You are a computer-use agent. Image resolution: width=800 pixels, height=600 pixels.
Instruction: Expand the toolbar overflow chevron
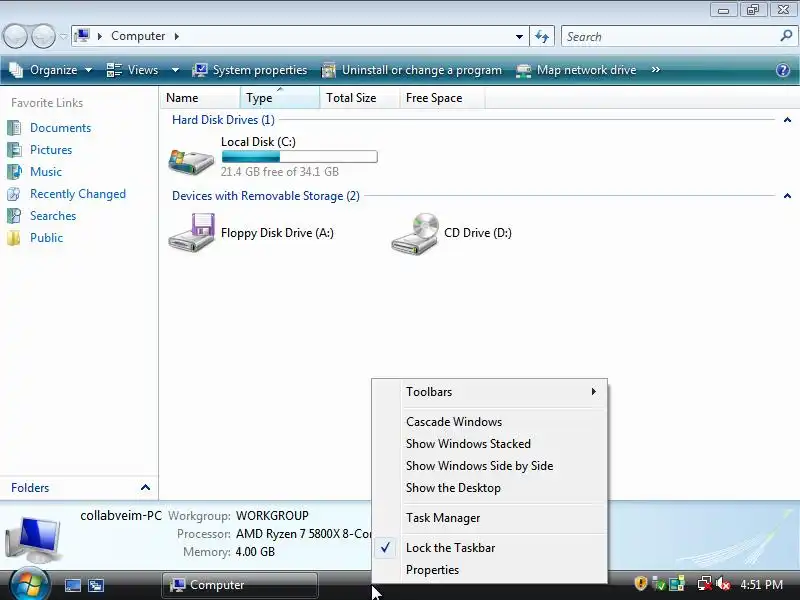656,70
